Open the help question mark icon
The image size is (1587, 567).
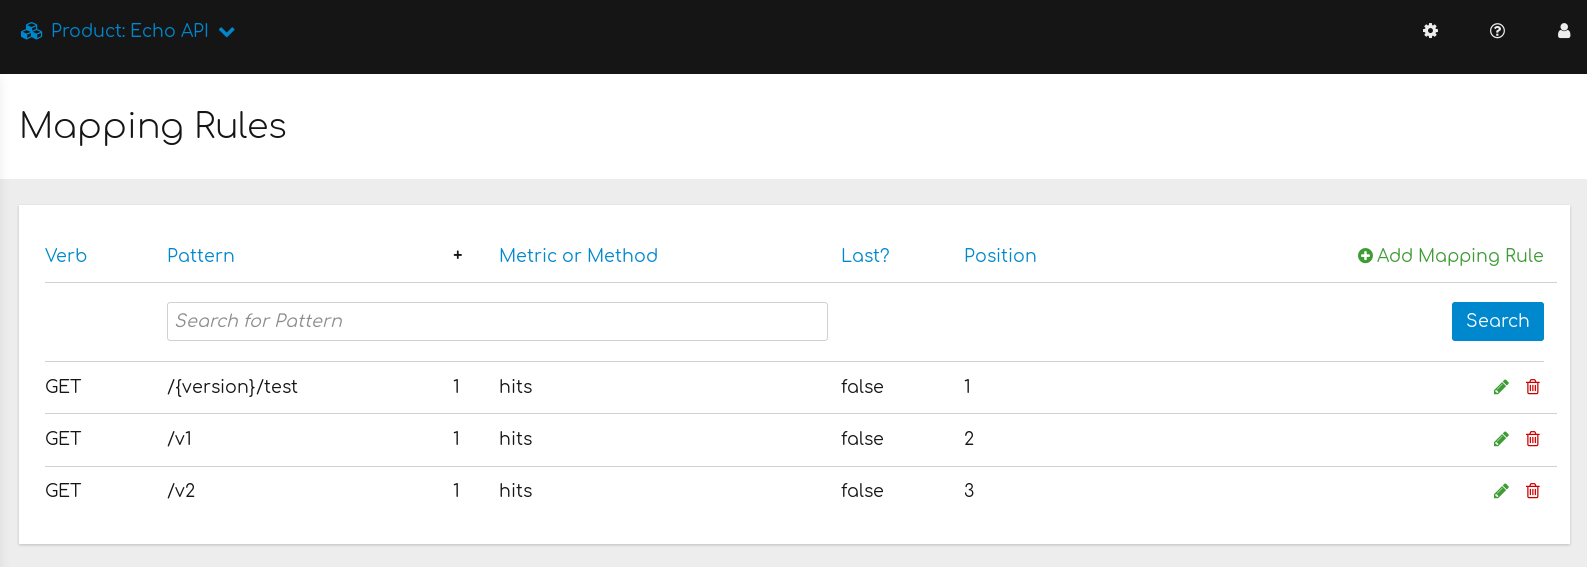(x=1497, y=31)
